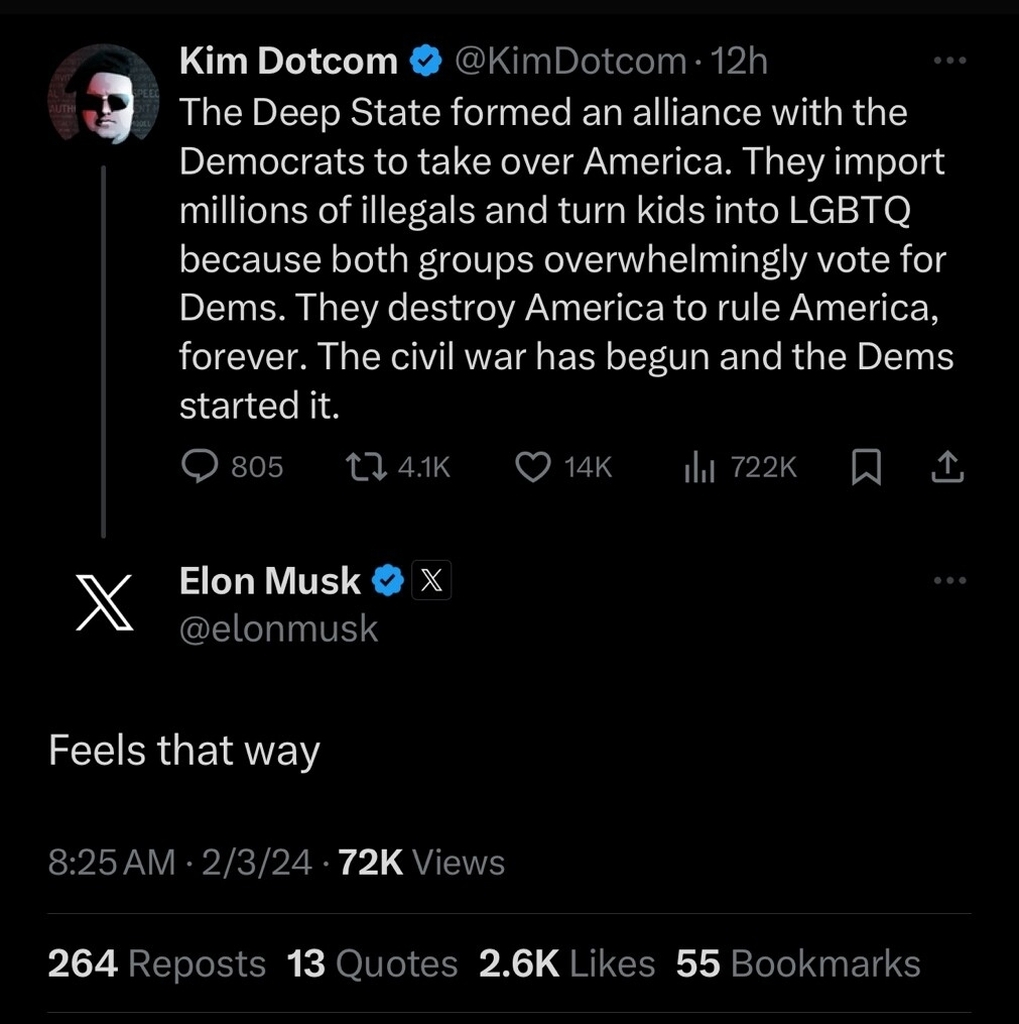
Task: Open more options on Kim Dotcom's post
Action: point(948,61)
